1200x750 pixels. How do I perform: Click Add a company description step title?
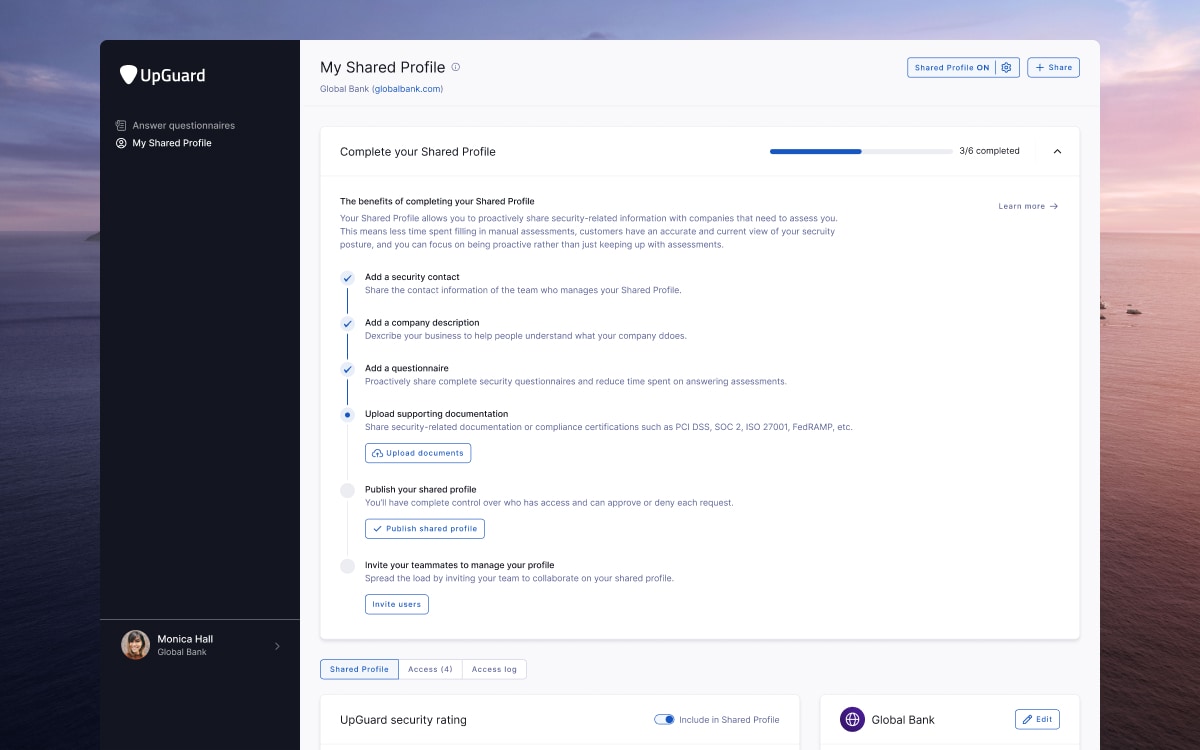click(422, 323)
